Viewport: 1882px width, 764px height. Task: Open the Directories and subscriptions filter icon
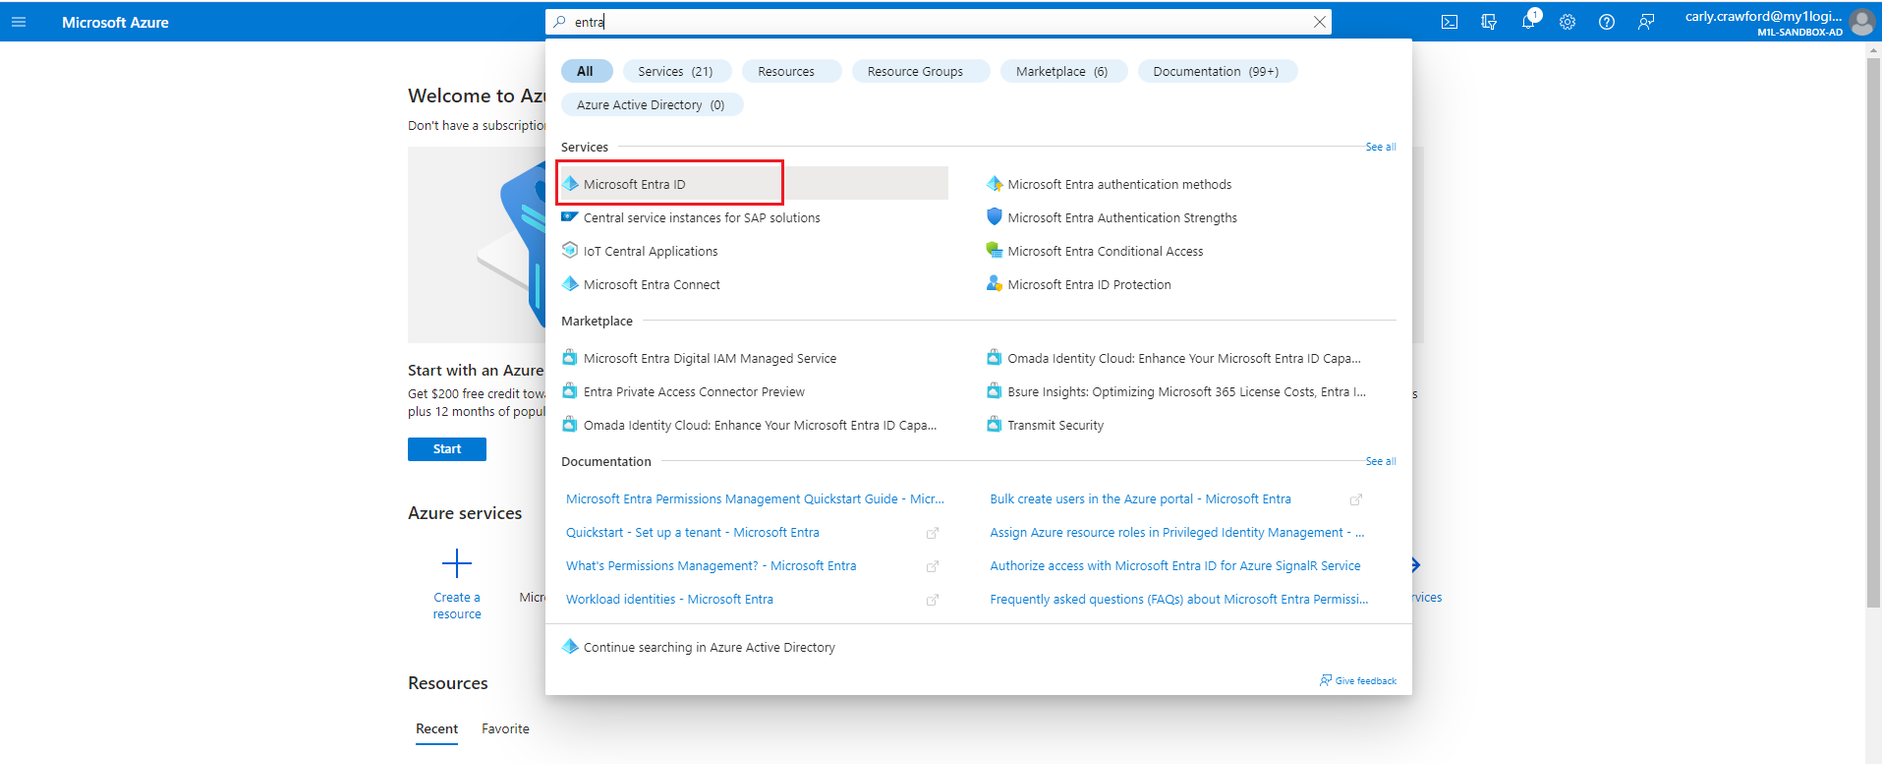coord(1489,22)
